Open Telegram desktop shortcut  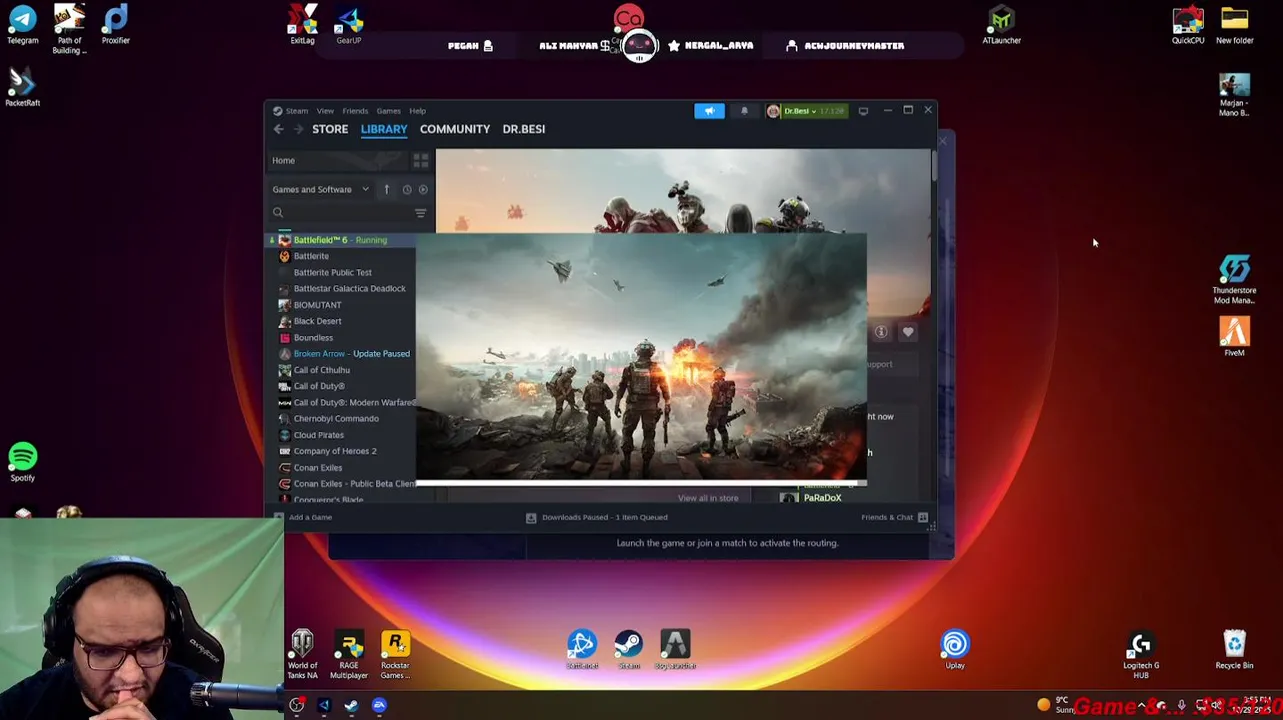tap(23, 26)
